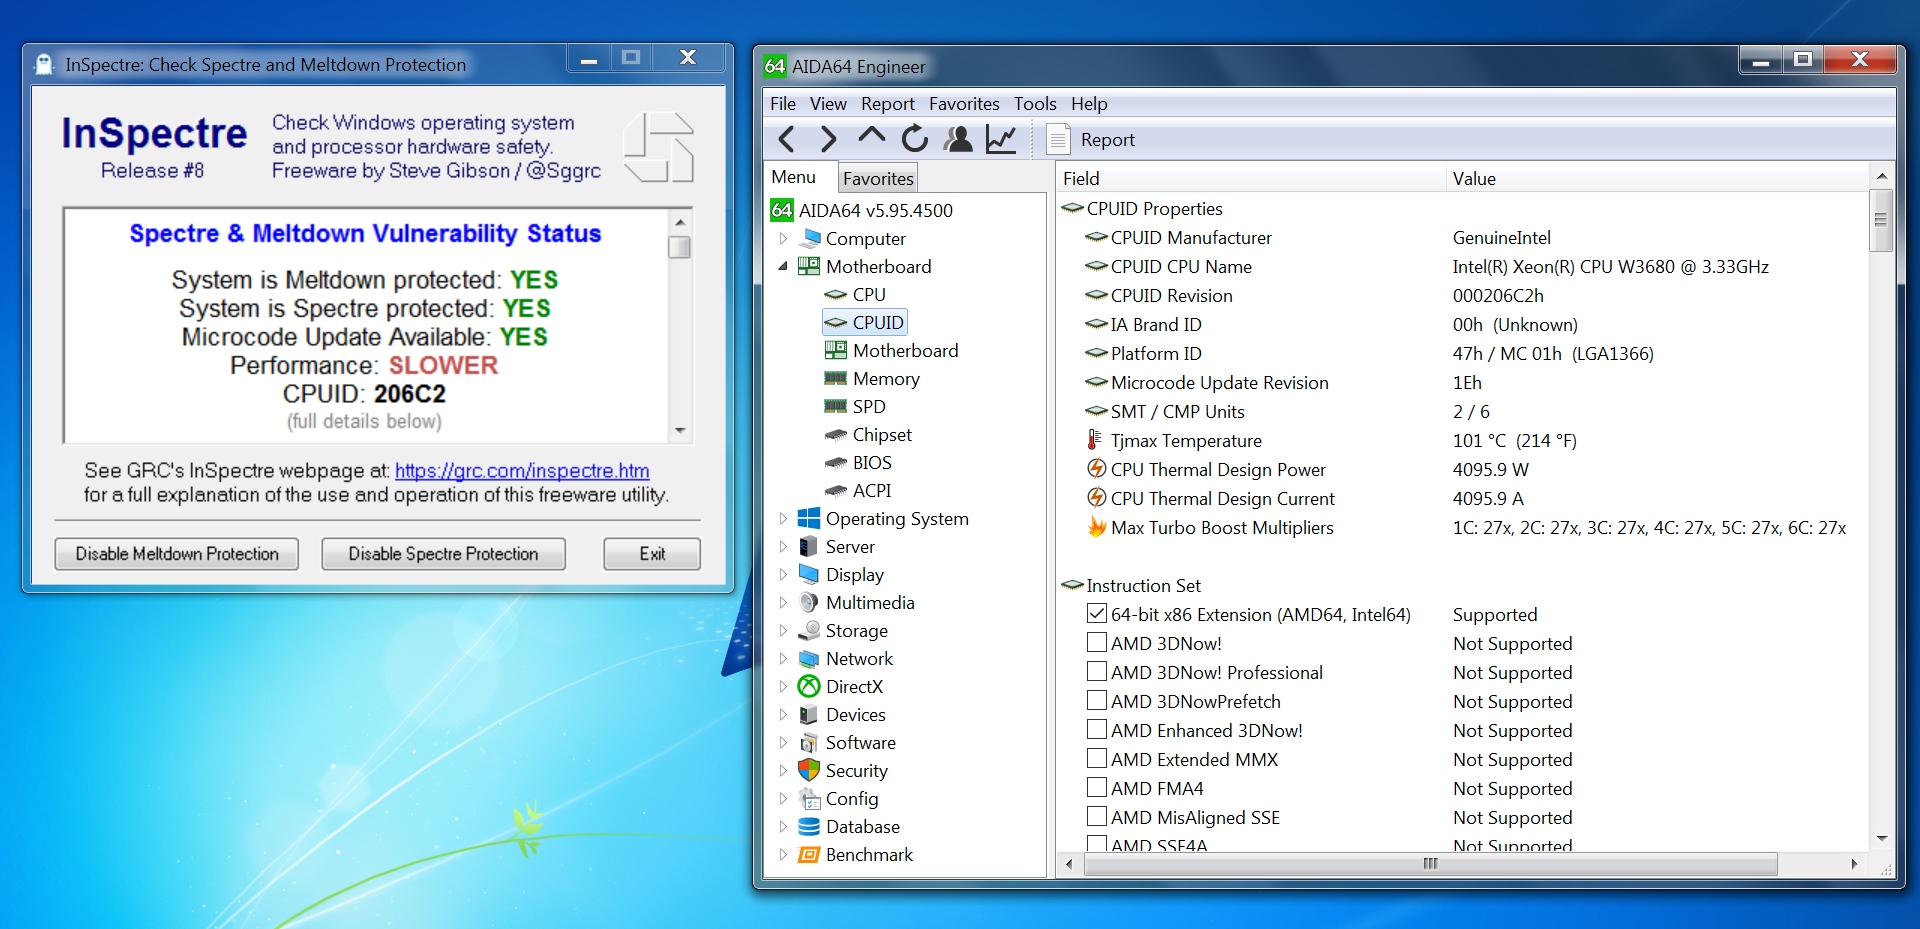Open the Favorites menu in menu bar

pos(964,103)
